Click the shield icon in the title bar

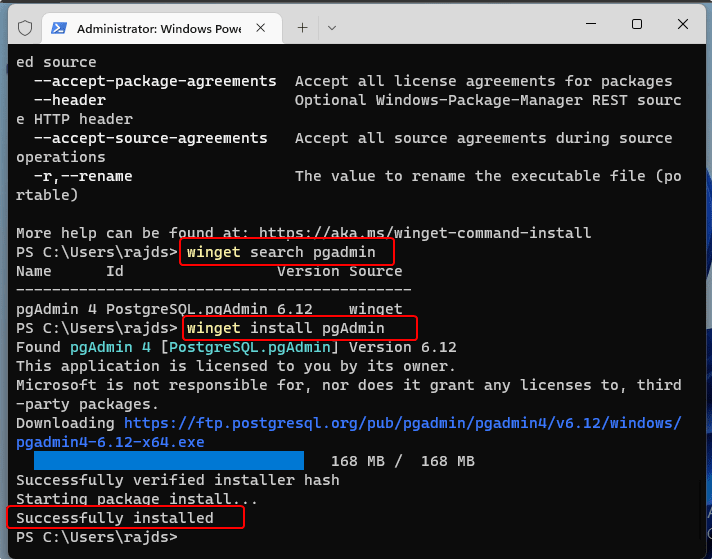[25, 28]
